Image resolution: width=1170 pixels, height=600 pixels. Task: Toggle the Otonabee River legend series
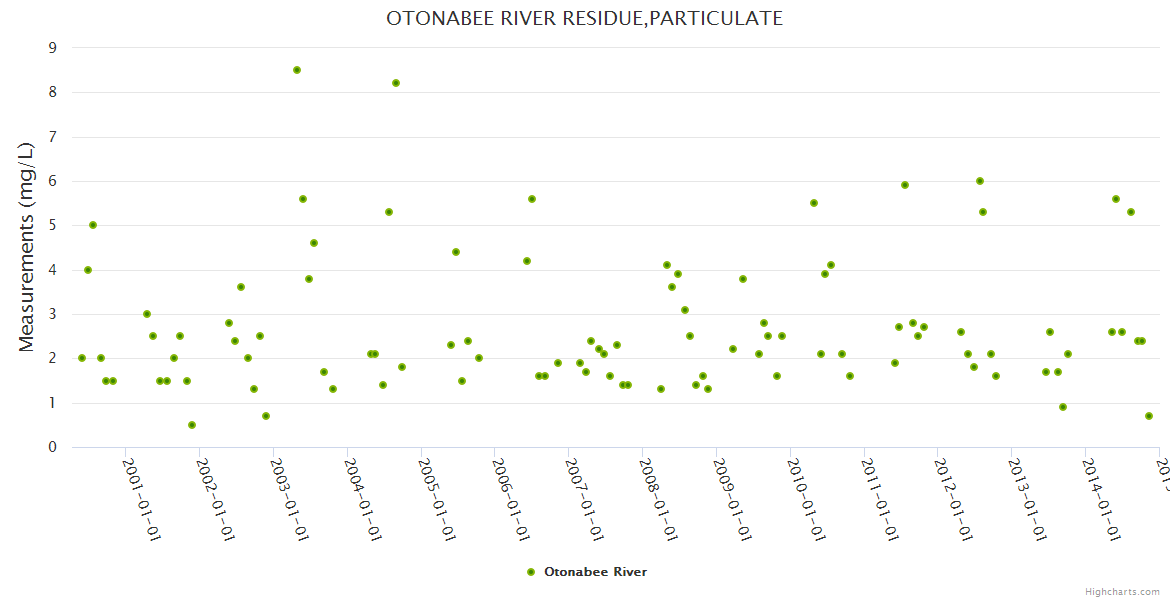click(x=595, y=572)
